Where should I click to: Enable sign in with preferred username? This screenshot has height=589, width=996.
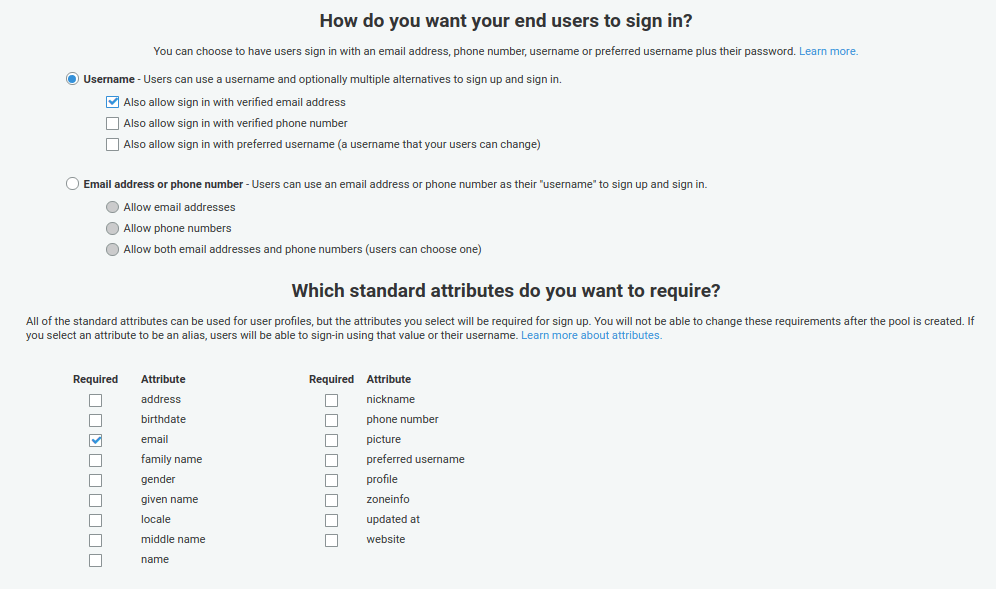click(x=112, y=145)
